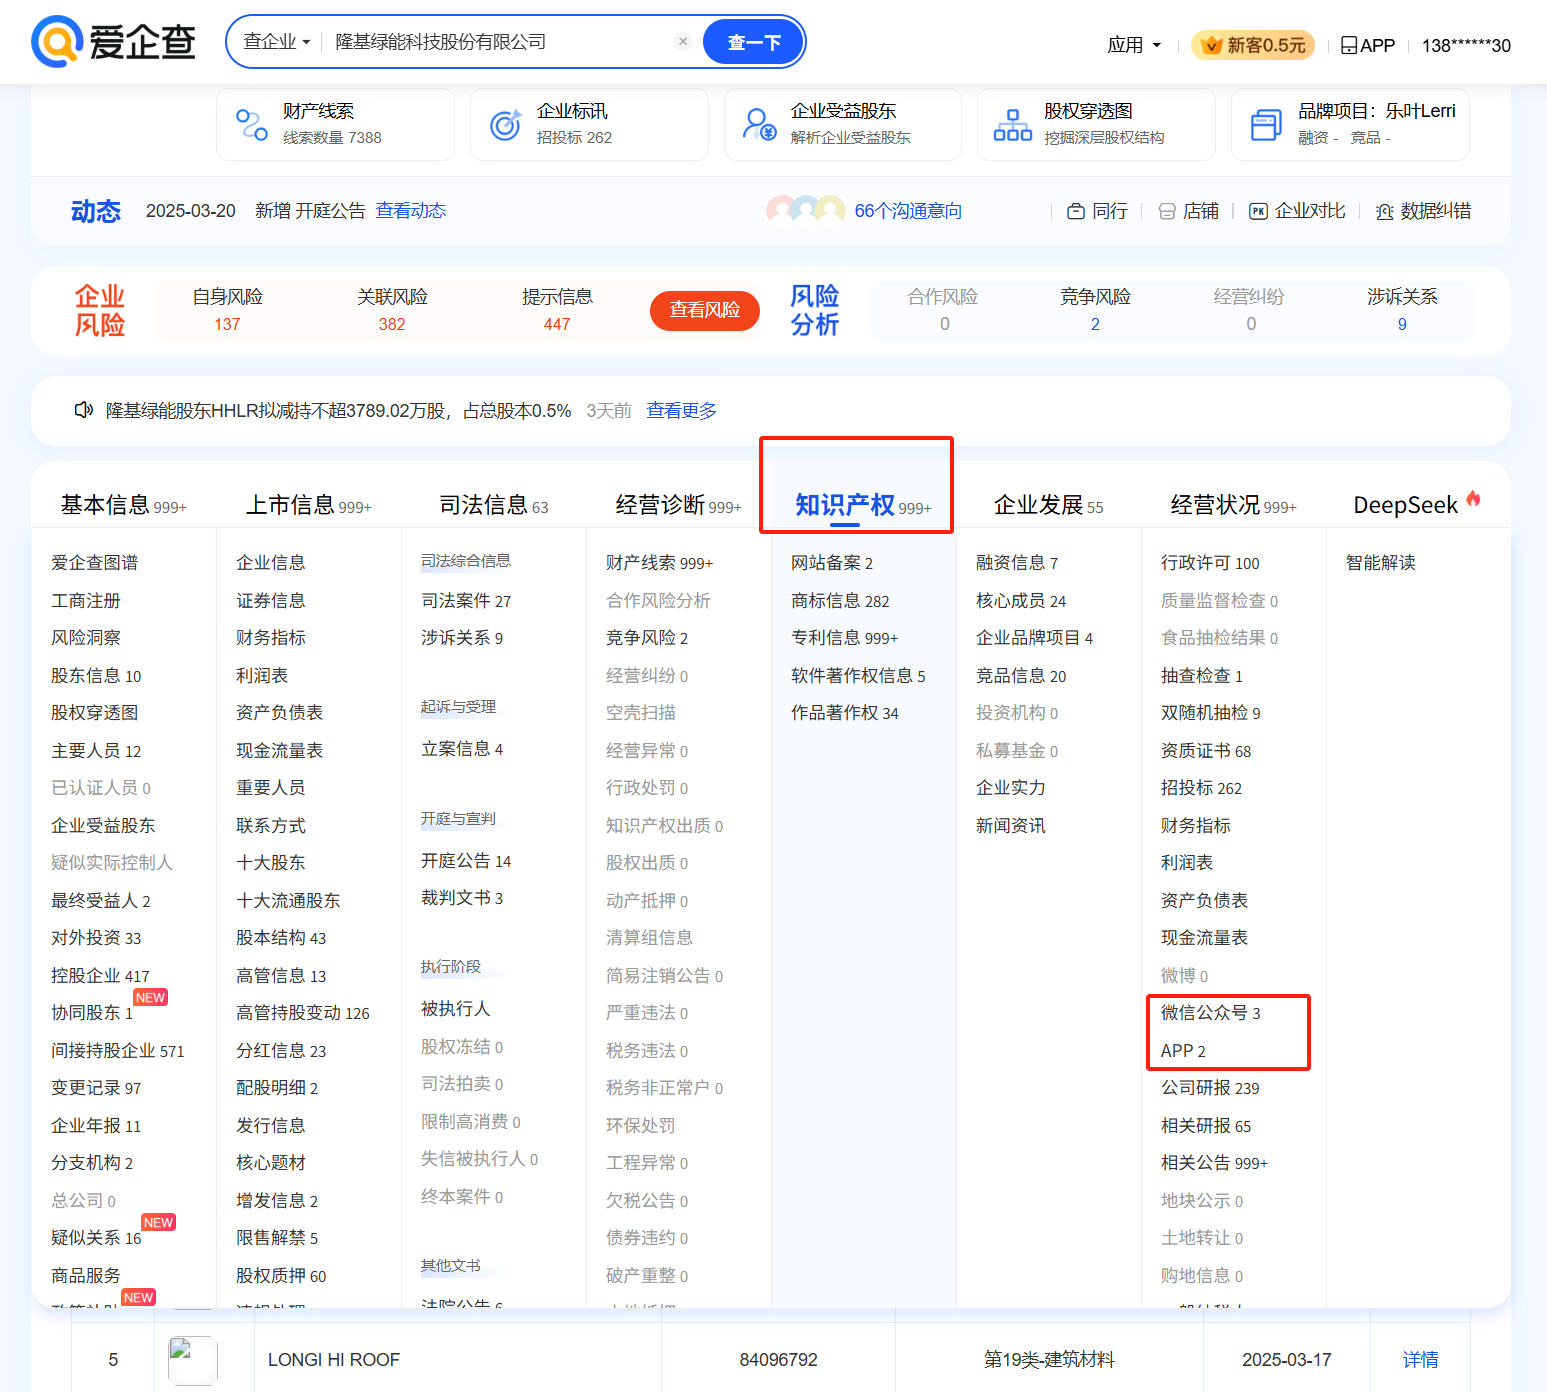Viewport: 1547px width, 1392px height.
Task: Expand the 应用 dropdown menu
Action: (x=1134, y=45)
